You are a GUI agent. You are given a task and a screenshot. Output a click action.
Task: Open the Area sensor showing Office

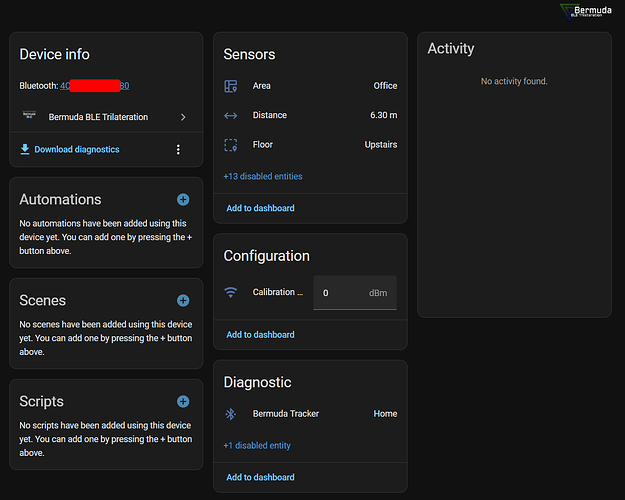(x=310, y=86)
